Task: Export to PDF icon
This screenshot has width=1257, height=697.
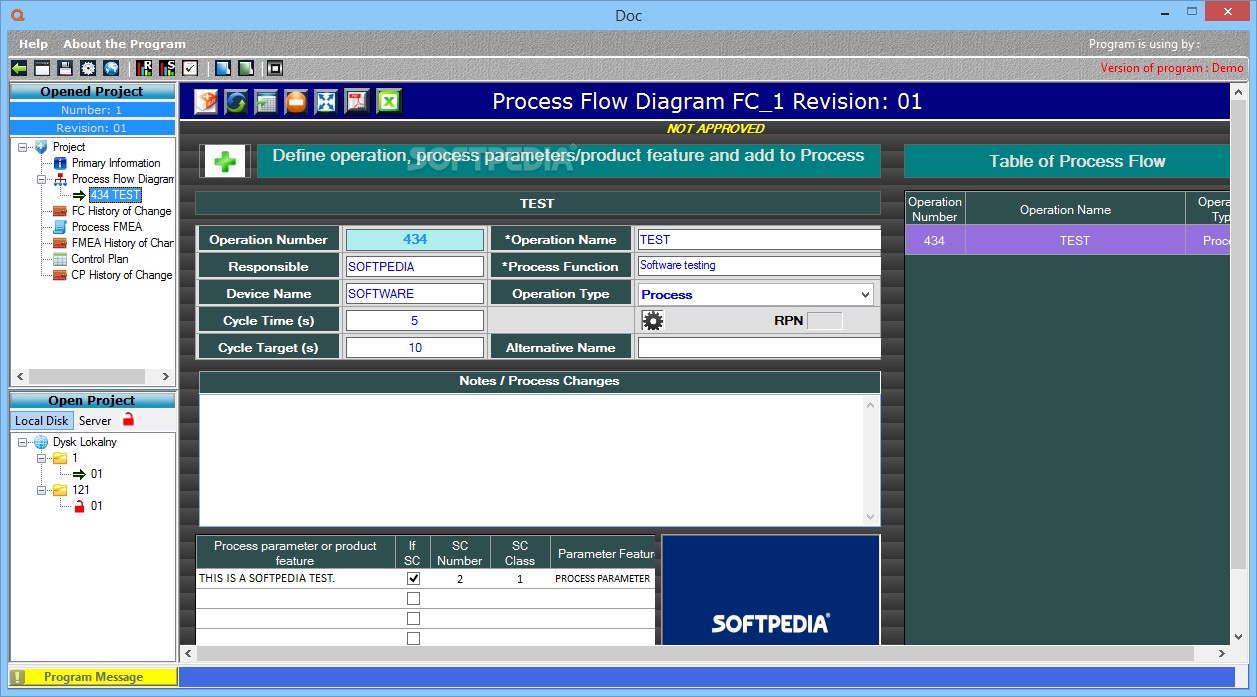Action: click(x=357, y=101)
